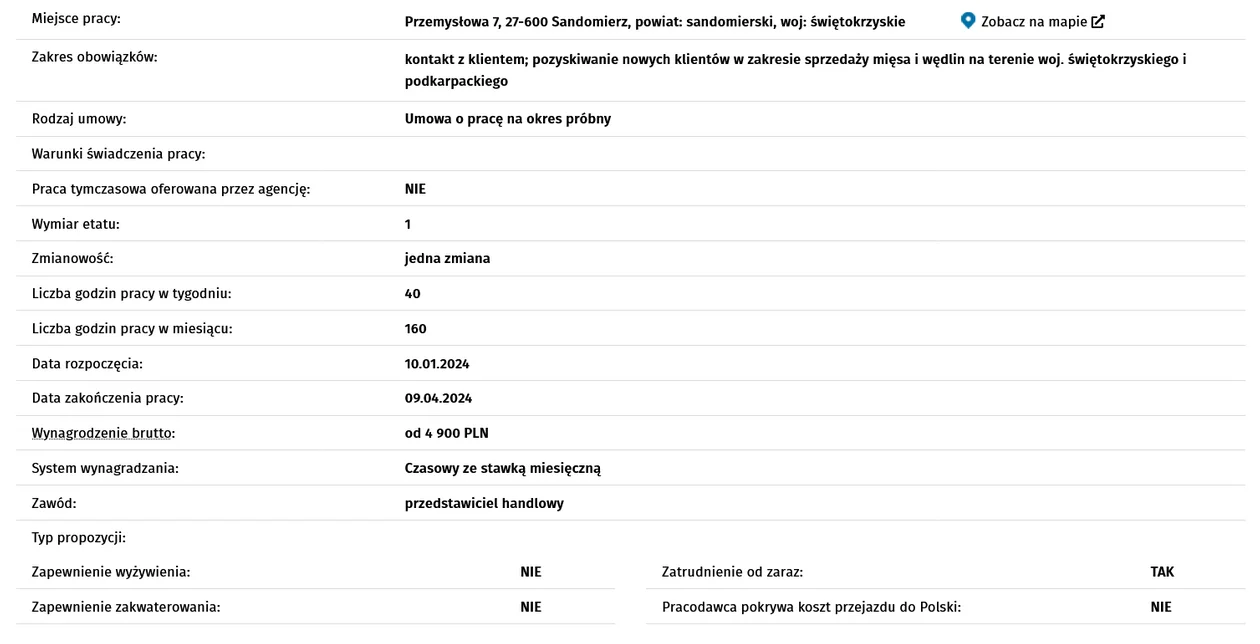This screenshot has width=1260, height=644.
Task: Click the 'przedstawiciel handlowy' occupation value
Action: [x=484, y=503]
